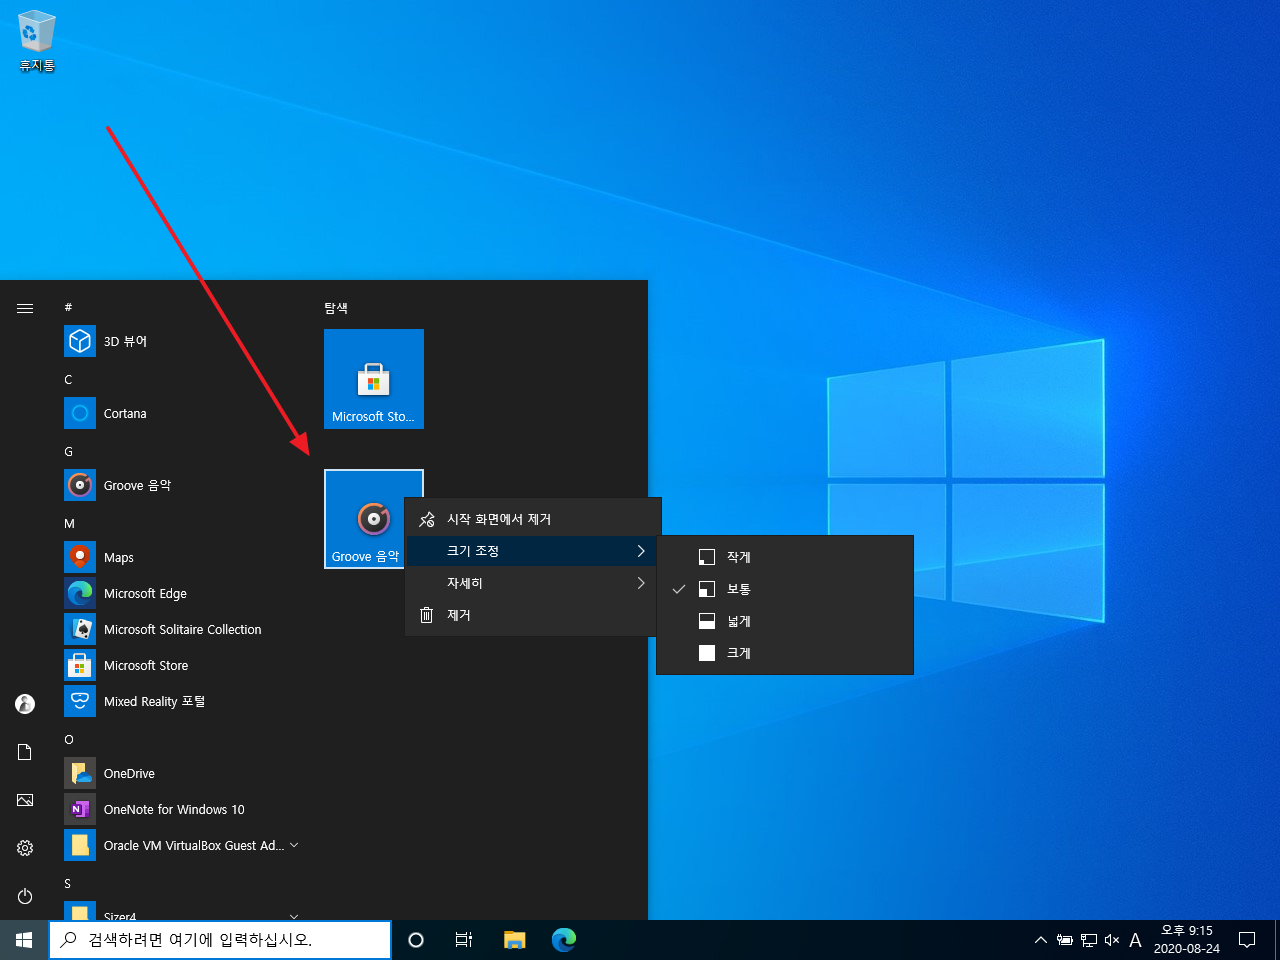Click the G letter group header
1280x960 pixels.
(68, 451)
